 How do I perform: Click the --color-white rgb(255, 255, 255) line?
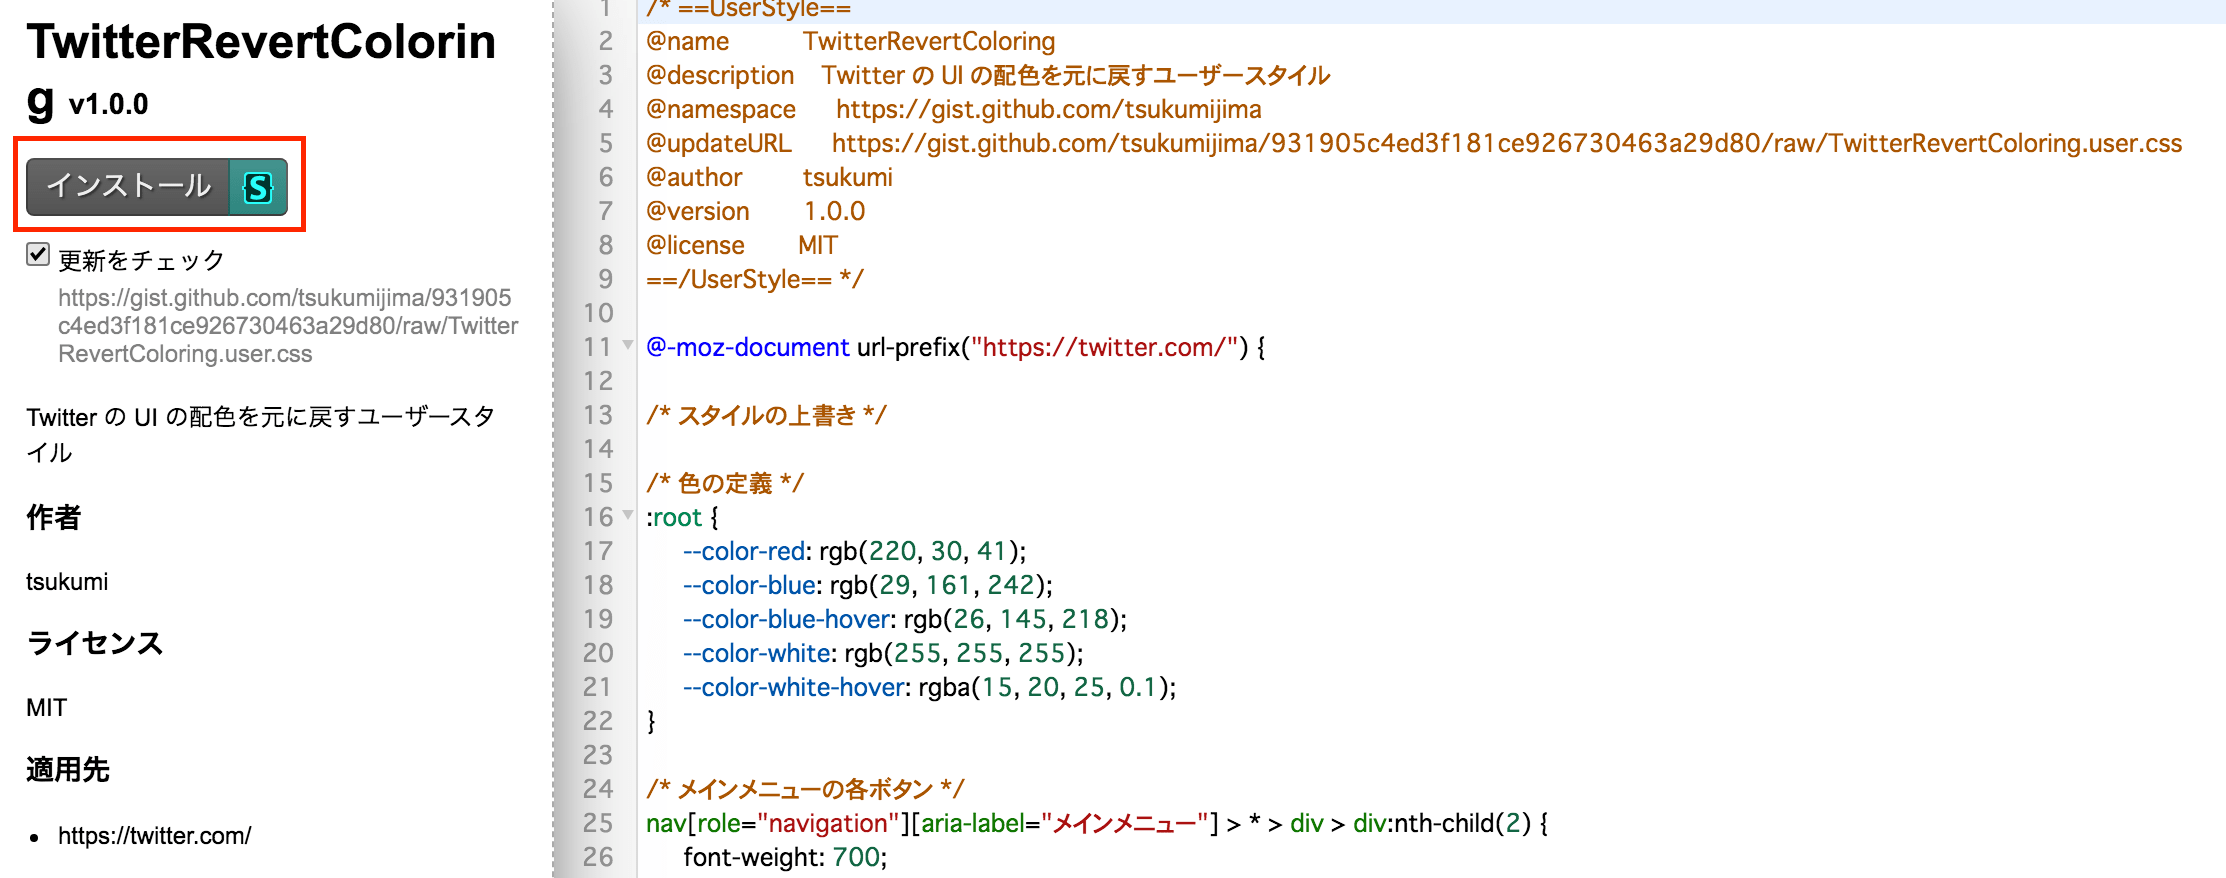coord(883,653)
